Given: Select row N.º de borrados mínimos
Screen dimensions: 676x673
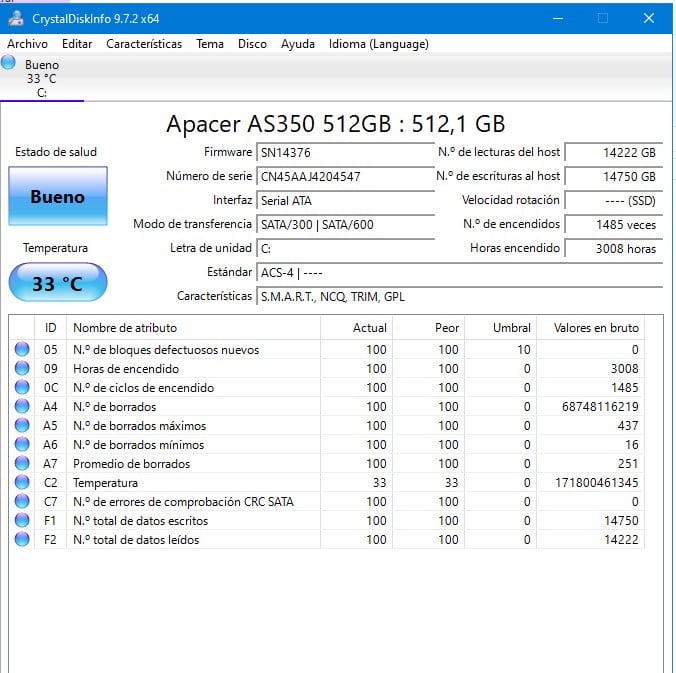Looking at the screenshot, I should coord(327,444).
